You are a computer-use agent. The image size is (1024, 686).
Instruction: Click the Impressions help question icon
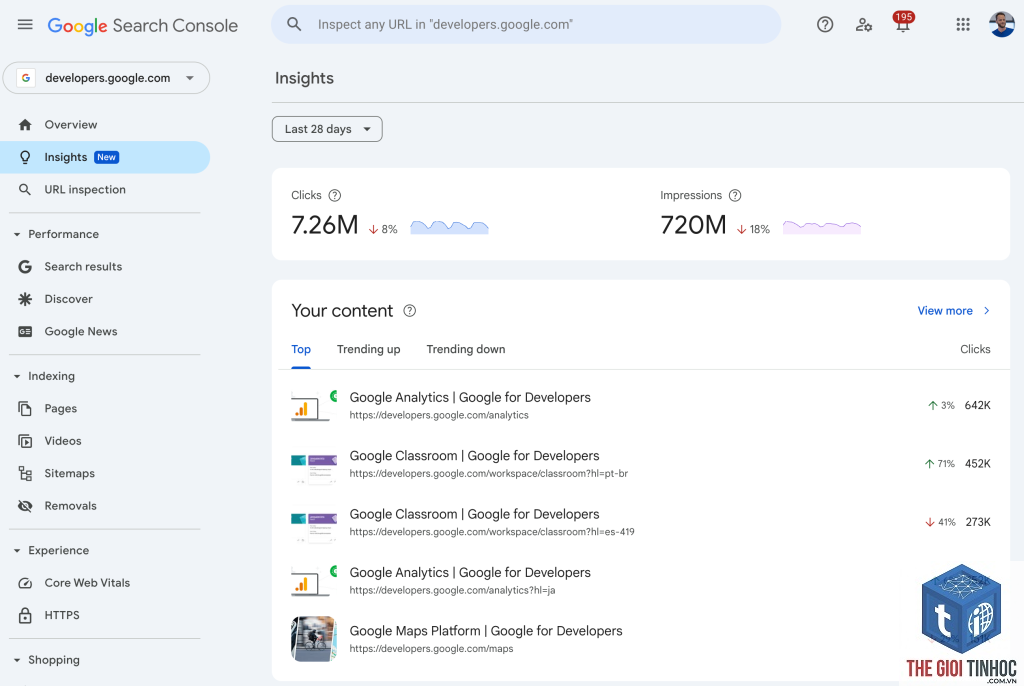(735, 195)
